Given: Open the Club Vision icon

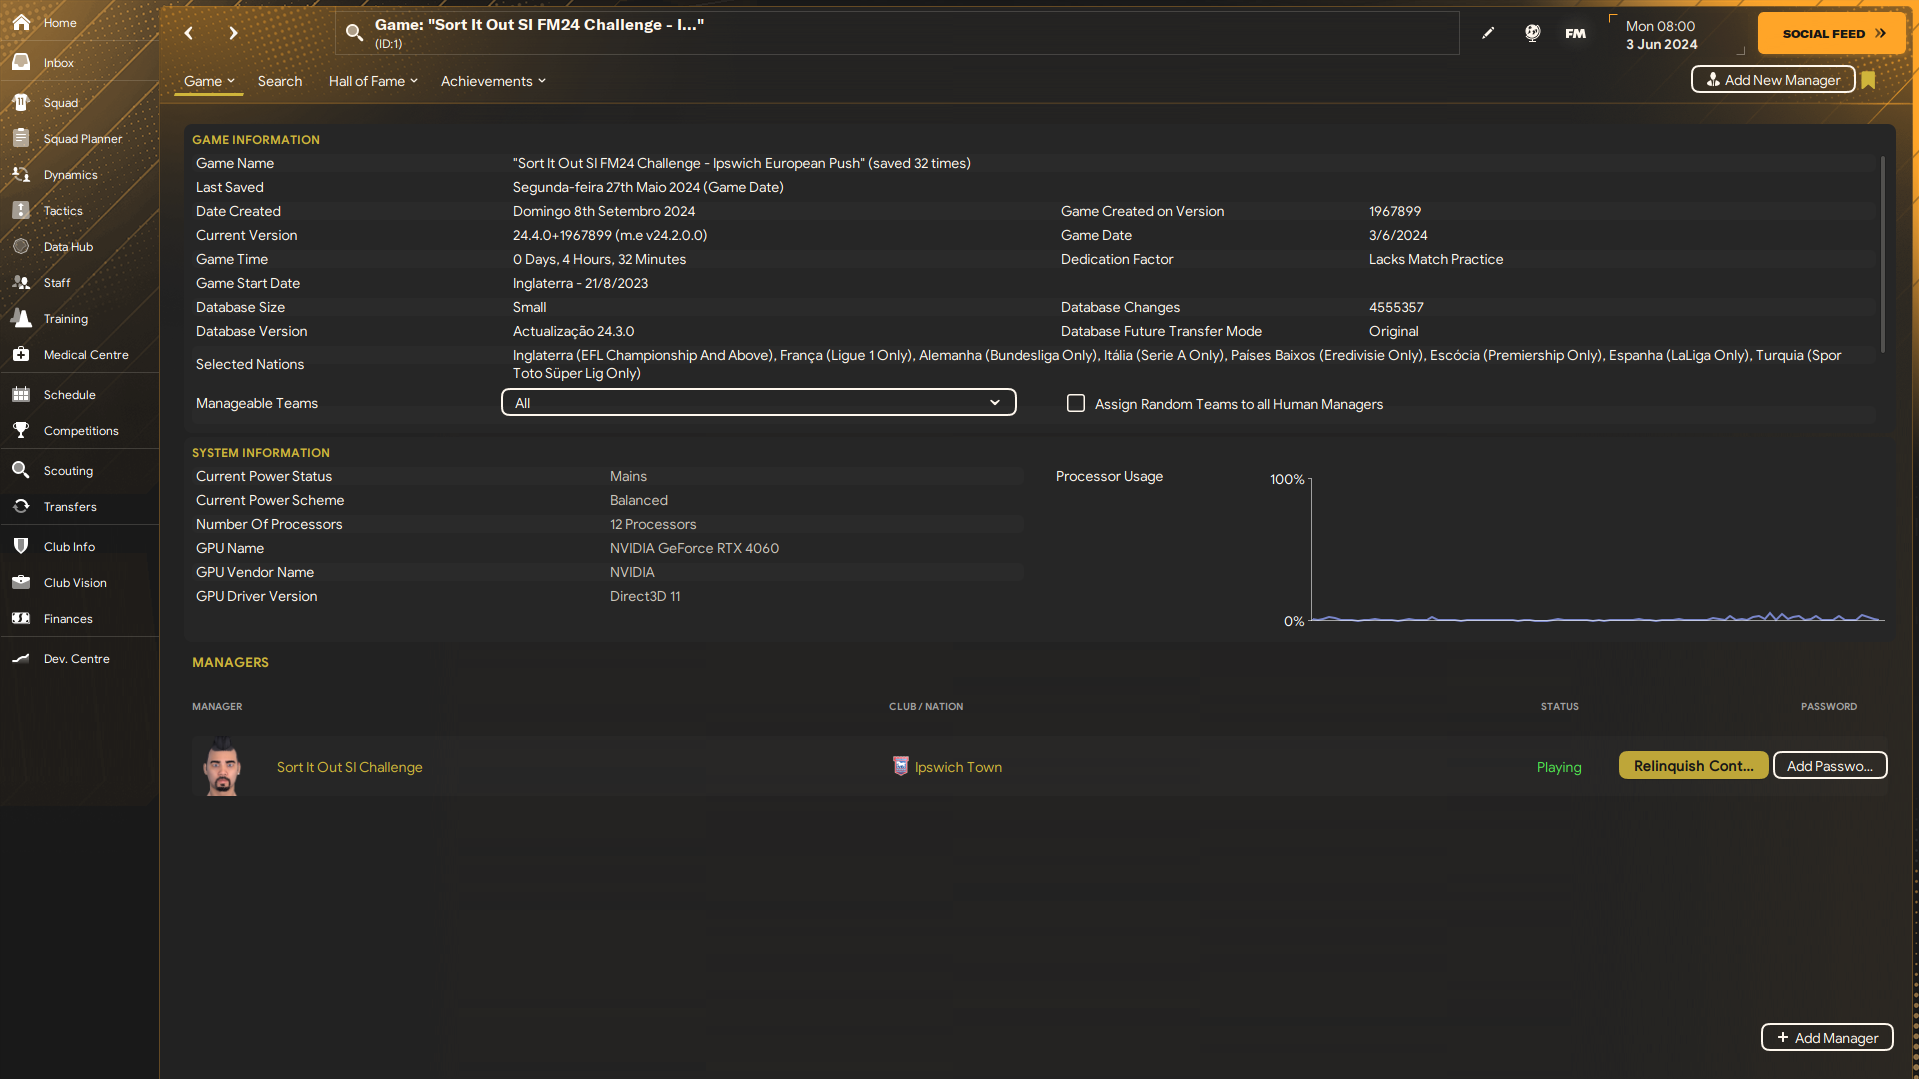Looking at the screenshot, I should tap(21, 582).
